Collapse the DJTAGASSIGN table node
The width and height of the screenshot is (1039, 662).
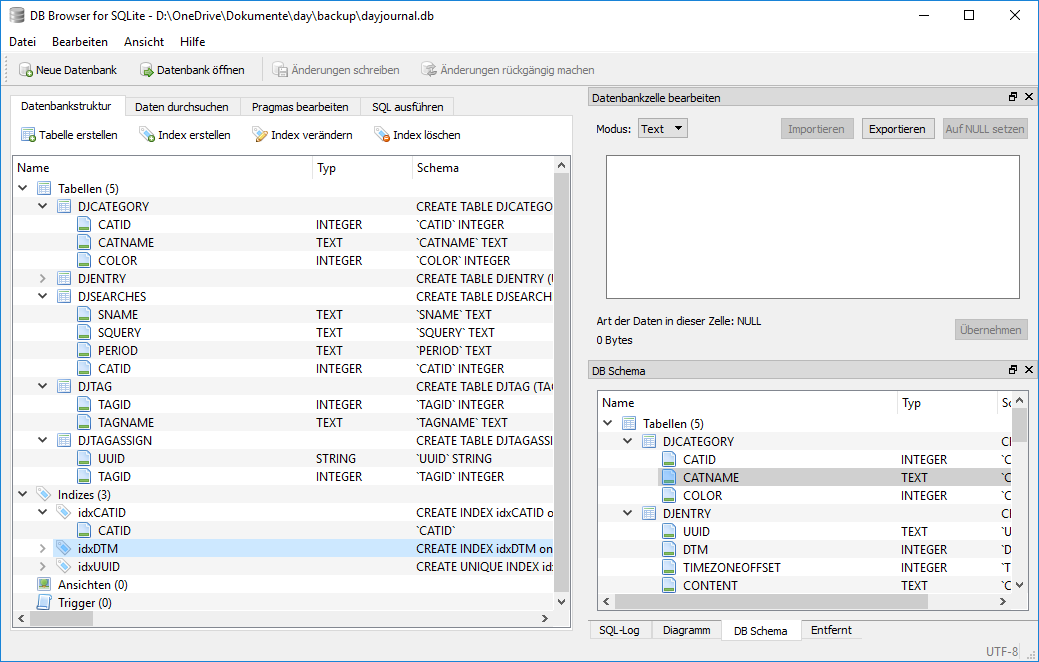(x=42, y=441)
